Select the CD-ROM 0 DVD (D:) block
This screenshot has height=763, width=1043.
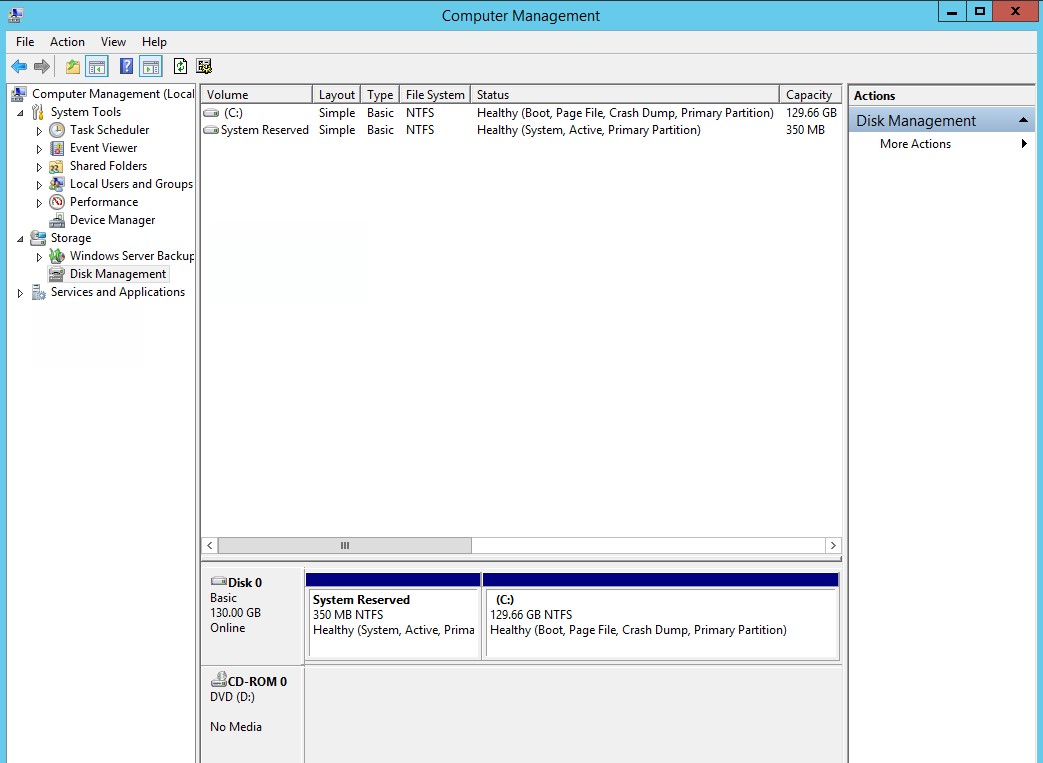[252, 712]
